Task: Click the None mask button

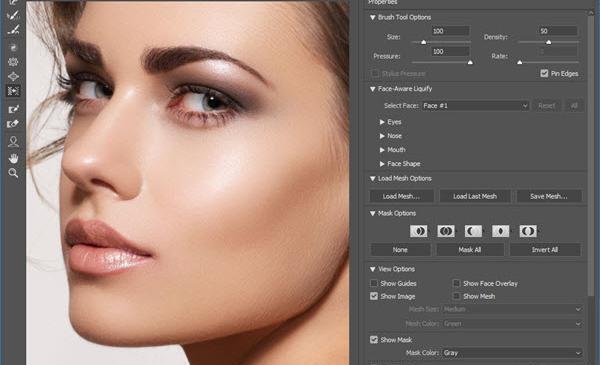Action: click(400, 250)
